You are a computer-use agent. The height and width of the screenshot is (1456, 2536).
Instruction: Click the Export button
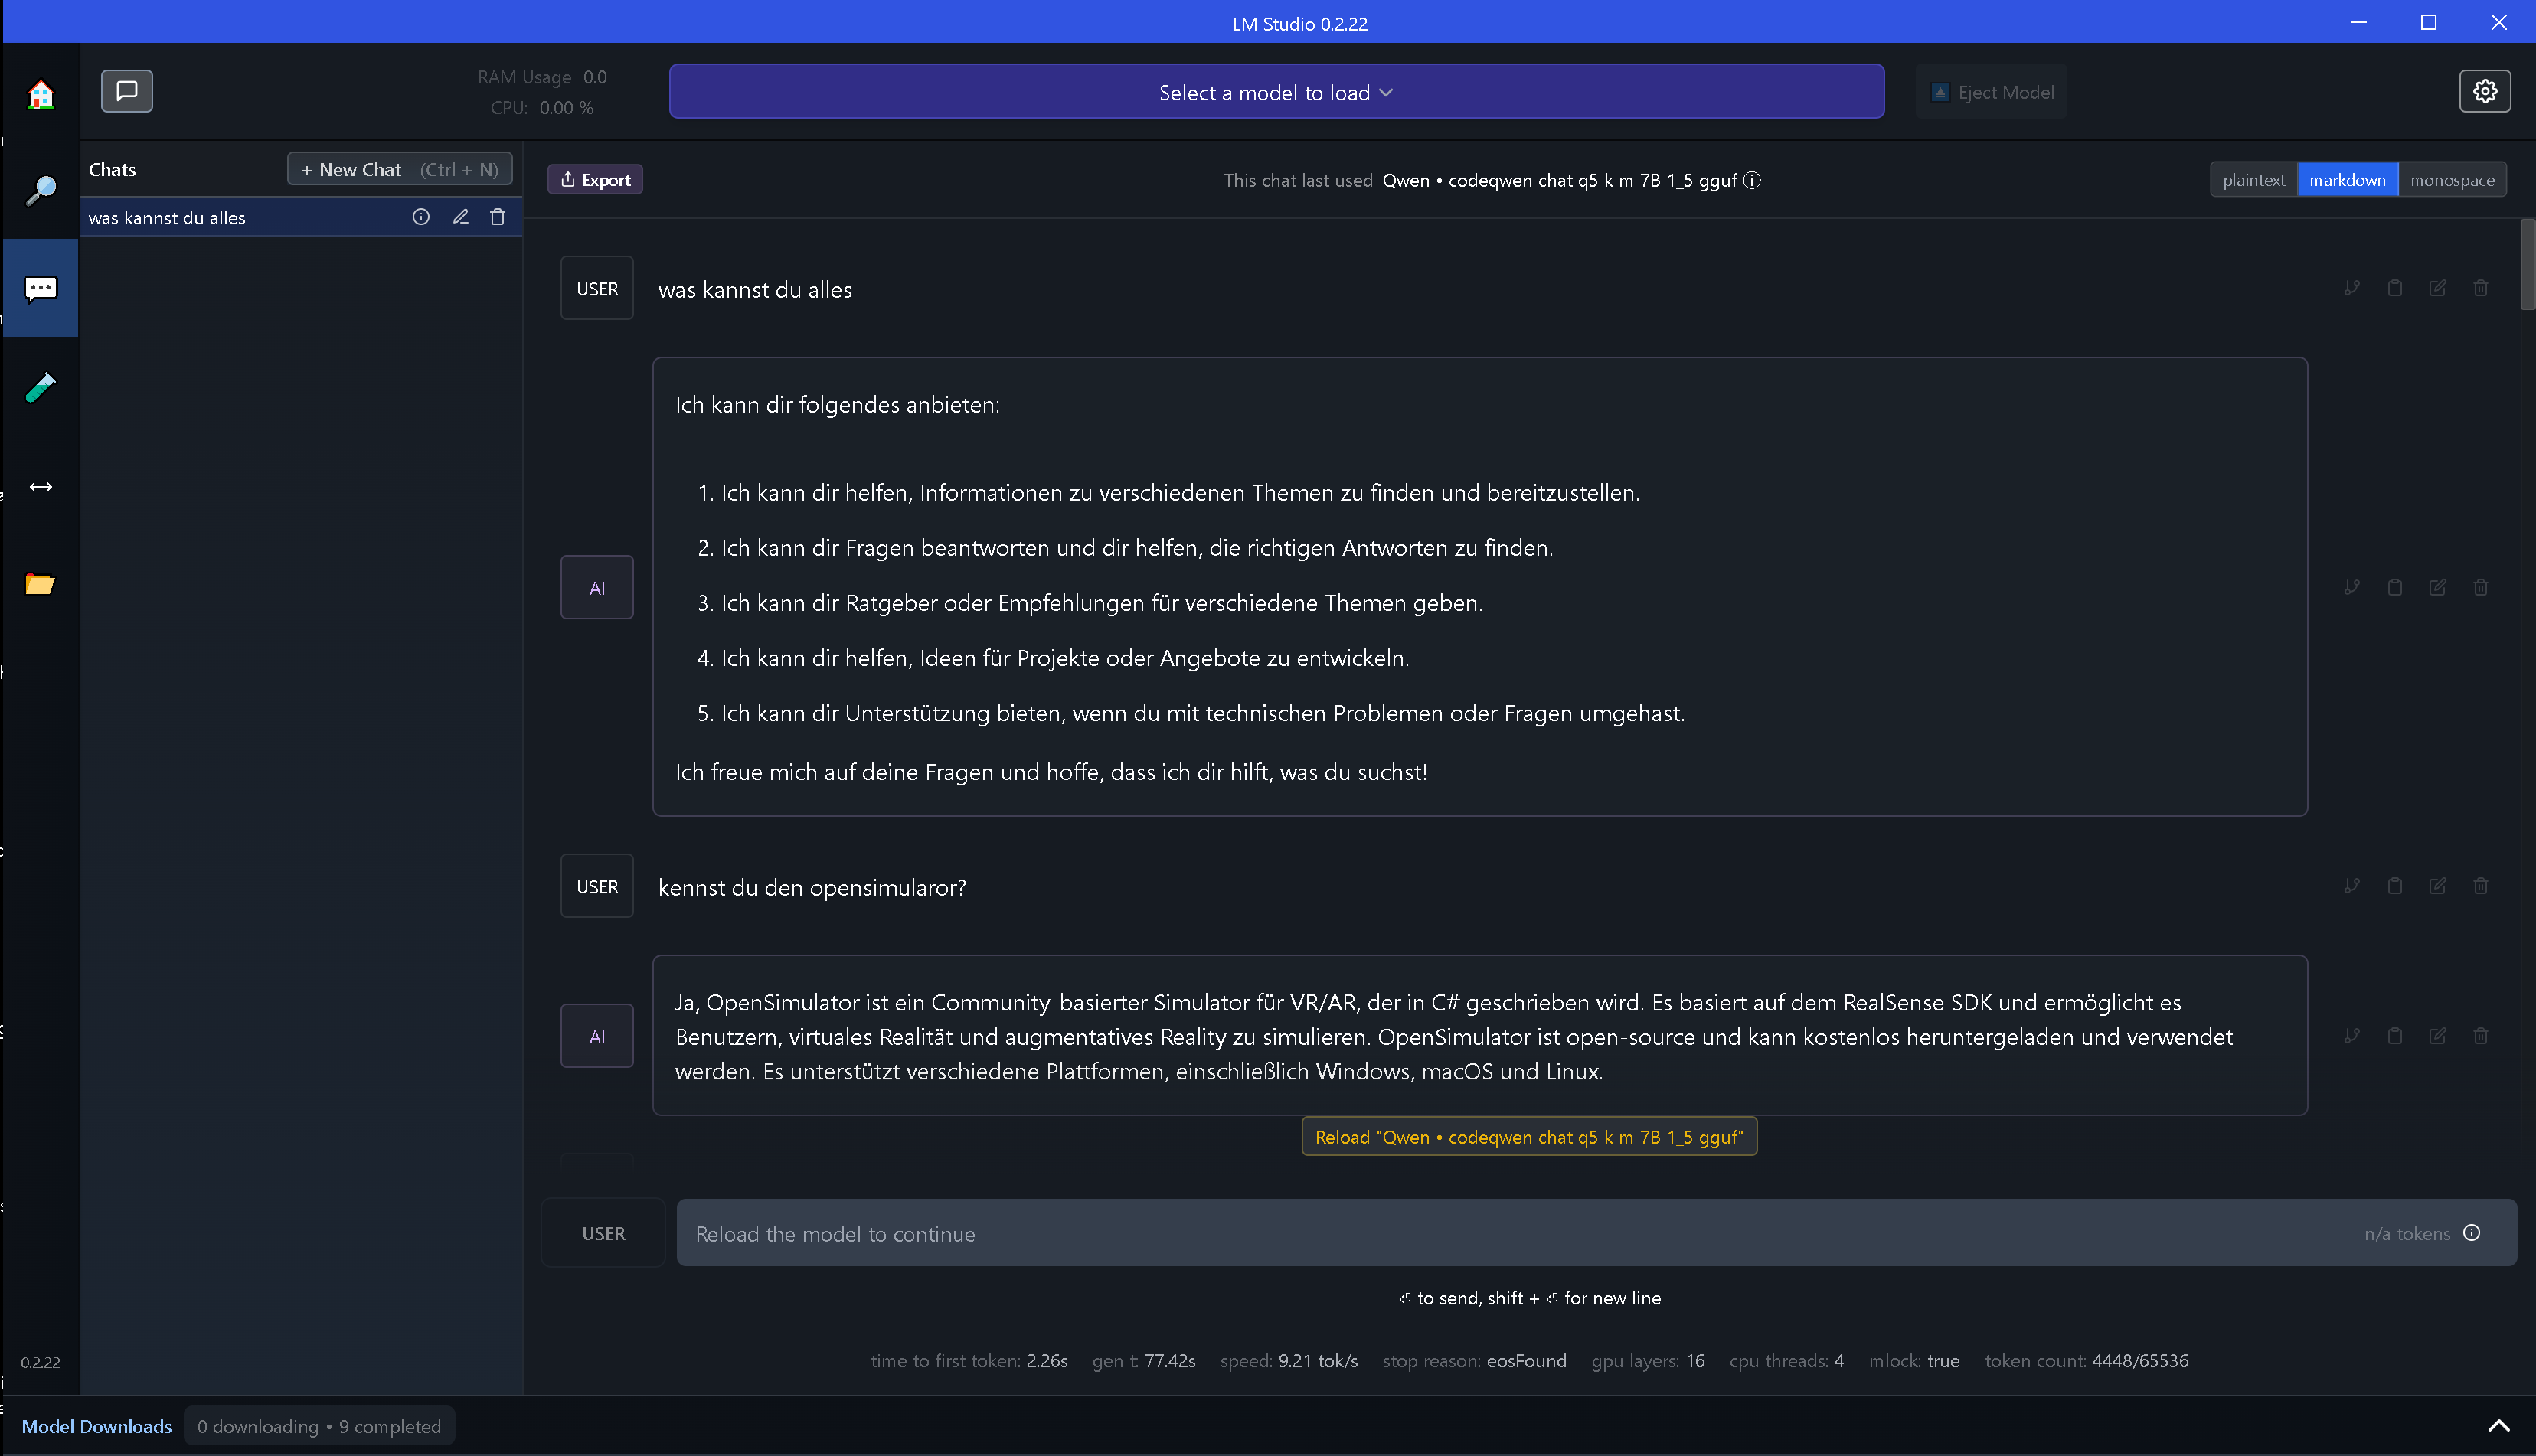tap(595, 180)
